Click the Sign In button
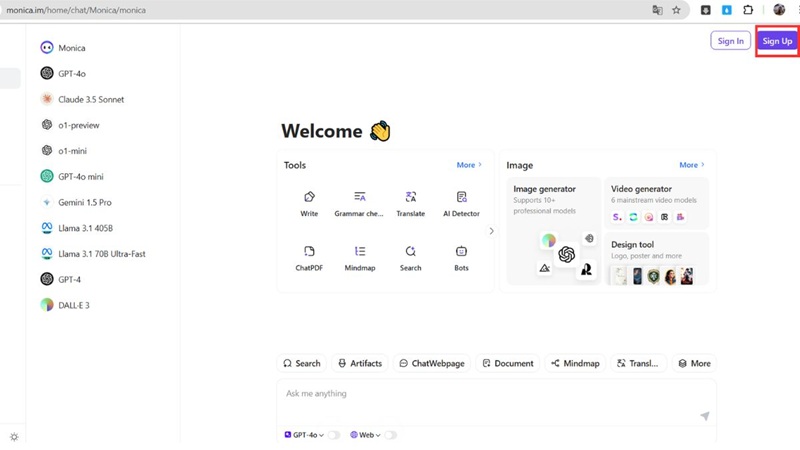 click(x=730, y=41)
